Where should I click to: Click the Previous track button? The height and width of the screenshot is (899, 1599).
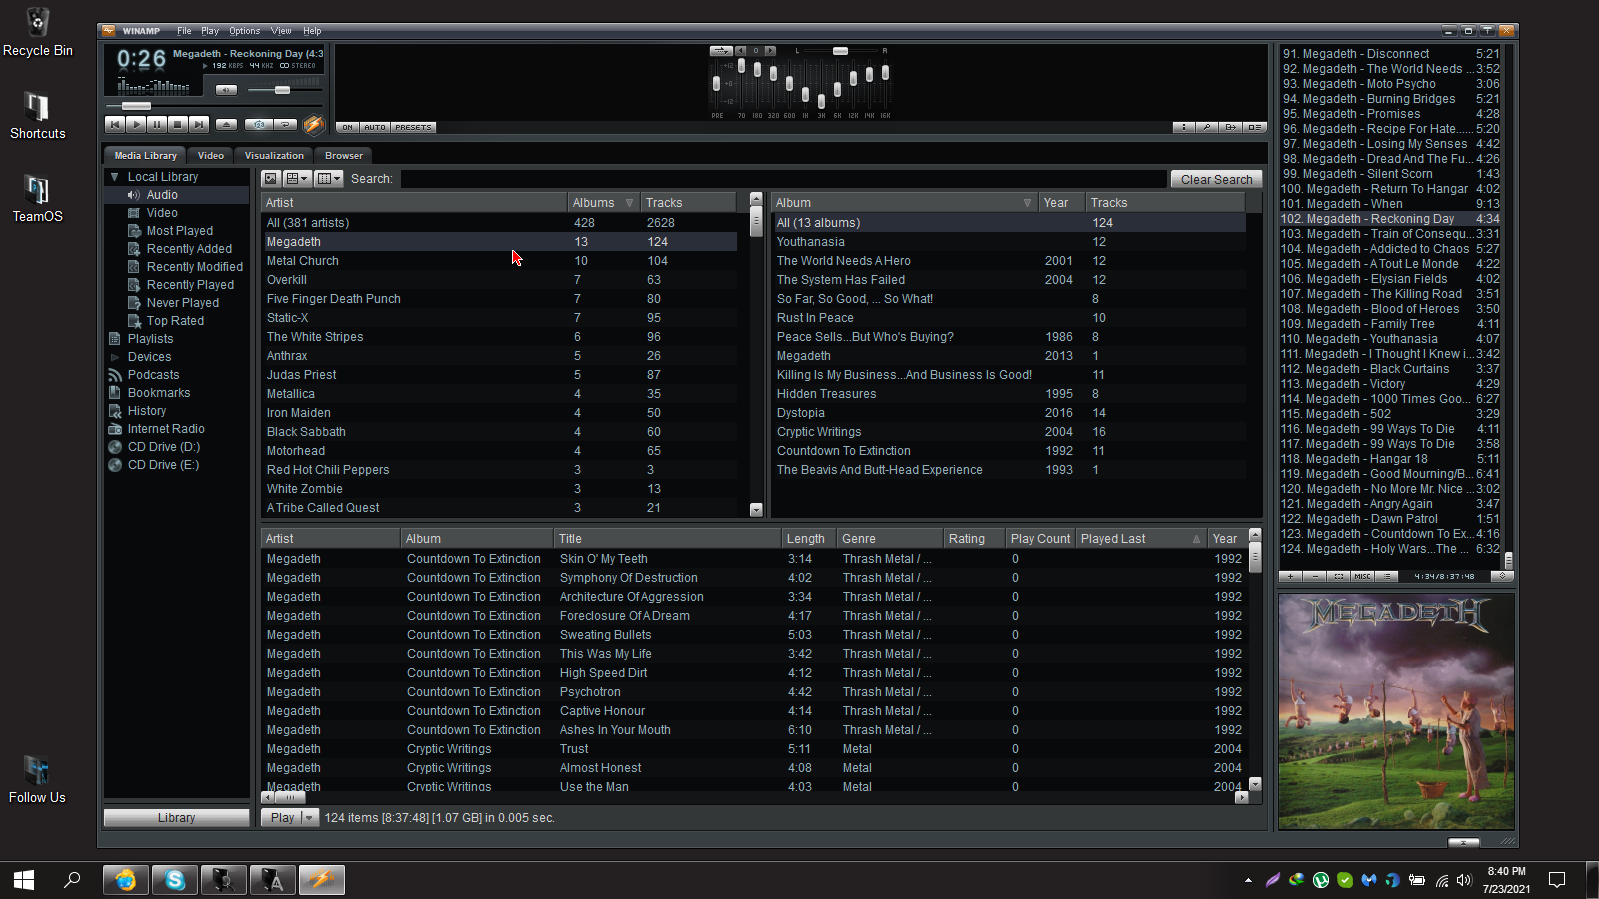point(115,124)
